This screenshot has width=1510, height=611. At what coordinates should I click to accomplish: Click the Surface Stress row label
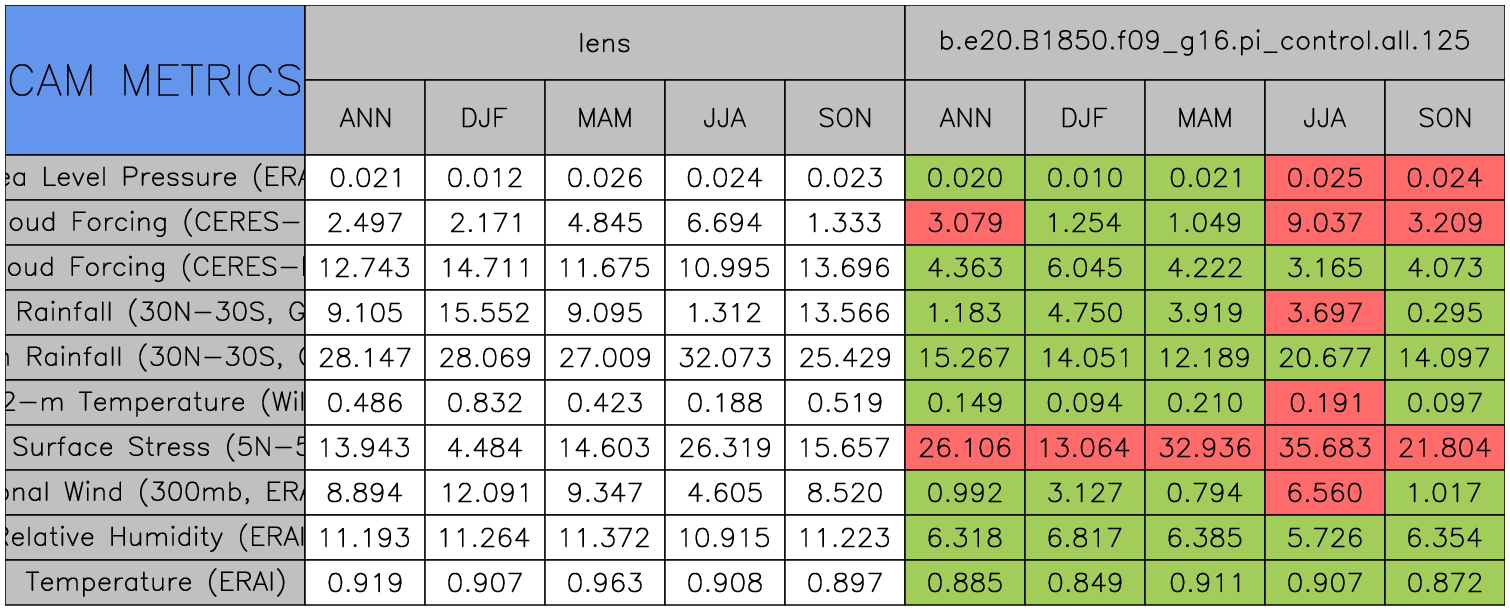click(x=154, y=448)
